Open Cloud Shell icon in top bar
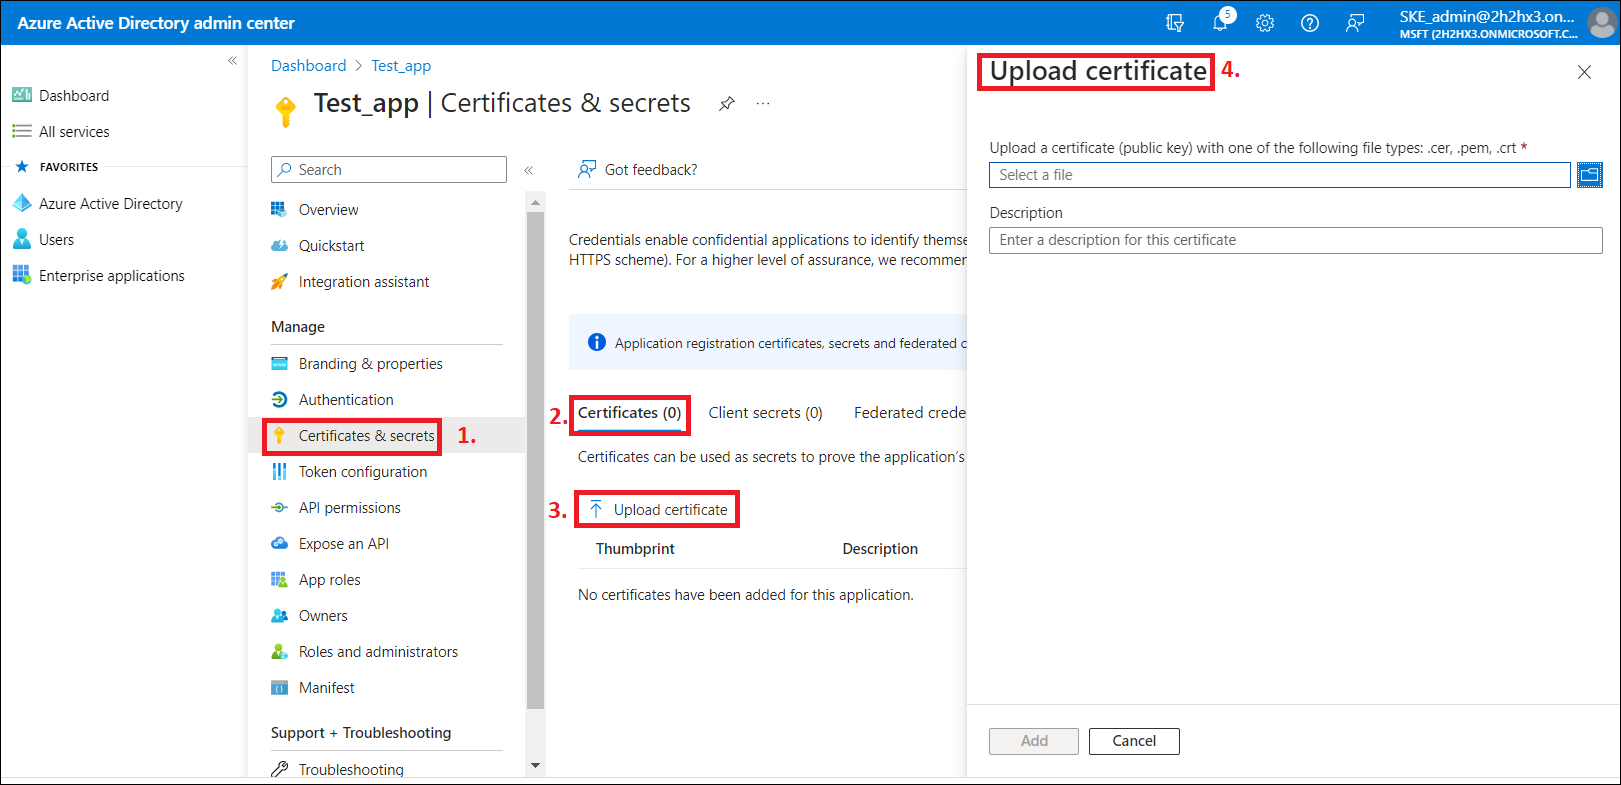Viewport: 1621px width, 785px height. tap(1175, 23)
